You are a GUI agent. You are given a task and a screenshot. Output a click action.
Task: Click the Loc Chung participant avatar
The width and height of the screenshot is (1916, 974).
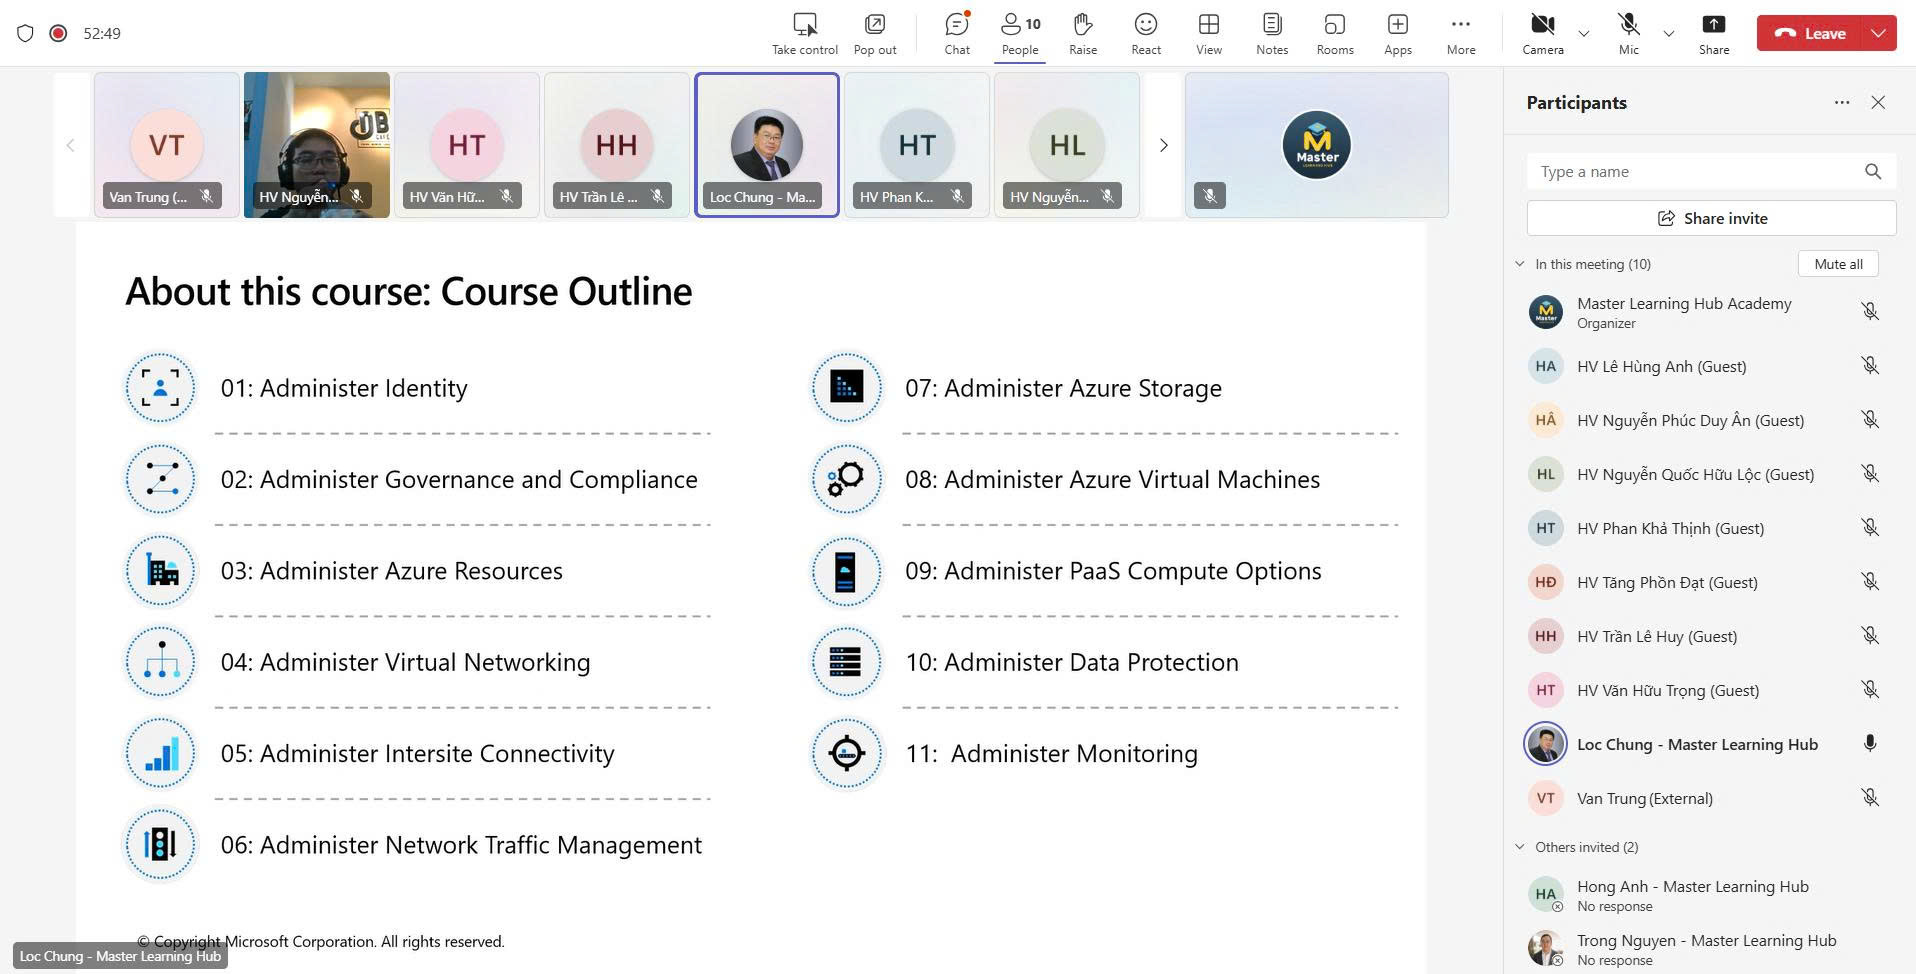pos(1546,744)
